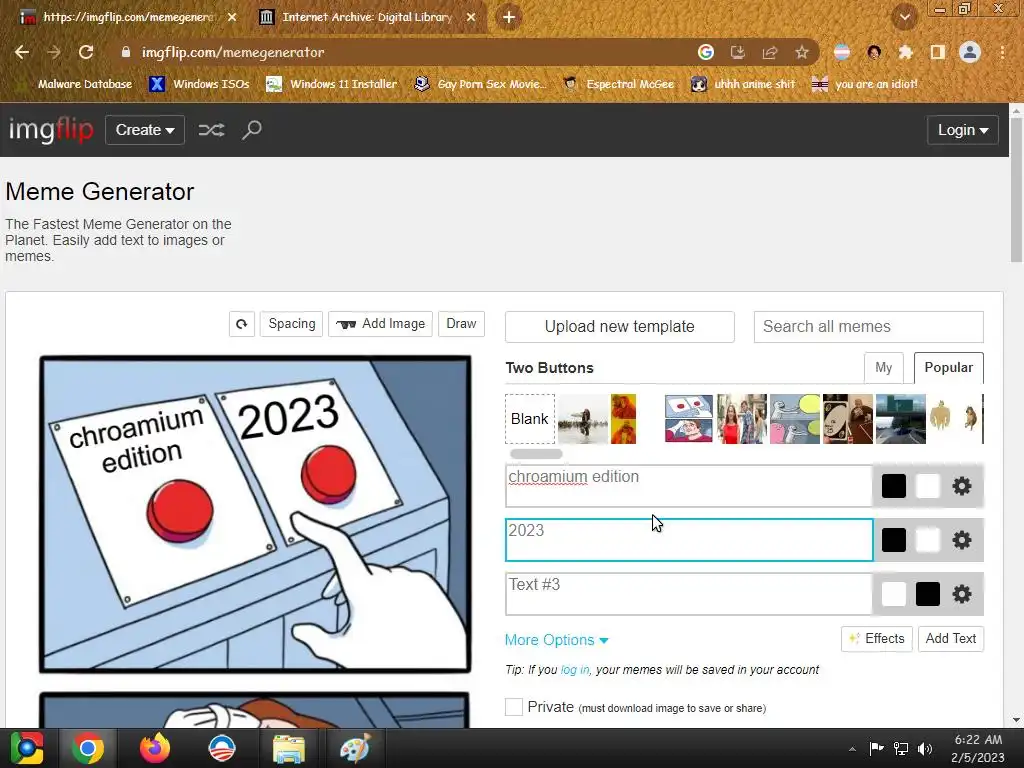Image resolution: width=1024 pixels, height=768 pixels.
Task: Click the chroamium edition text box
Action: click(689, 486)
